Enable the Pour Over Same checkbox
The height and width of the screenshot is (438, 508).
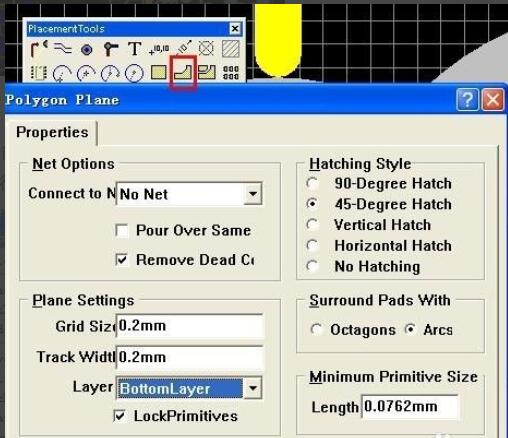(x=122, y=230)
